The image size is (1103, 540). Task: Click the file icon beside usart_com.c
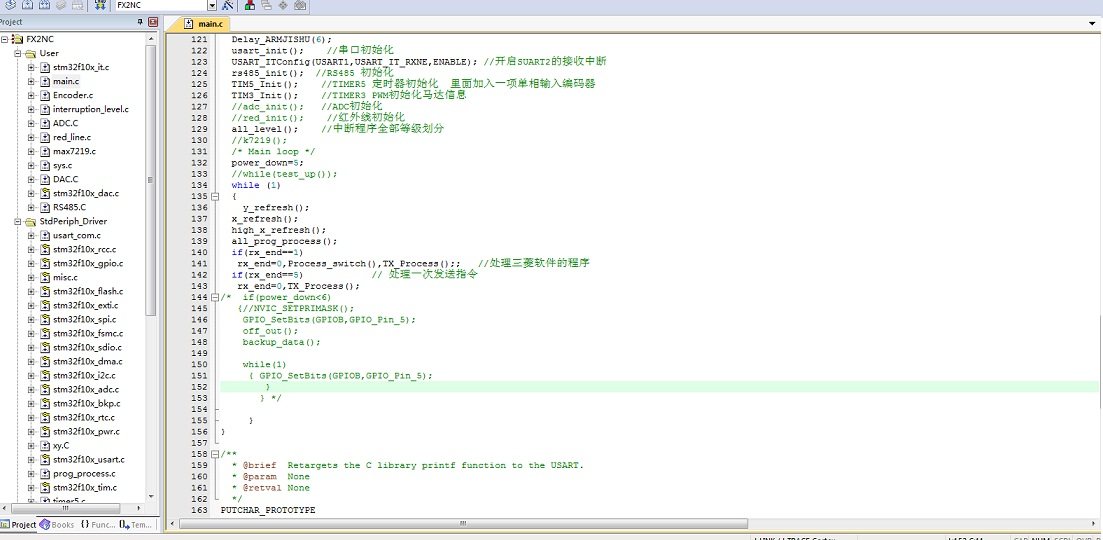45,235
